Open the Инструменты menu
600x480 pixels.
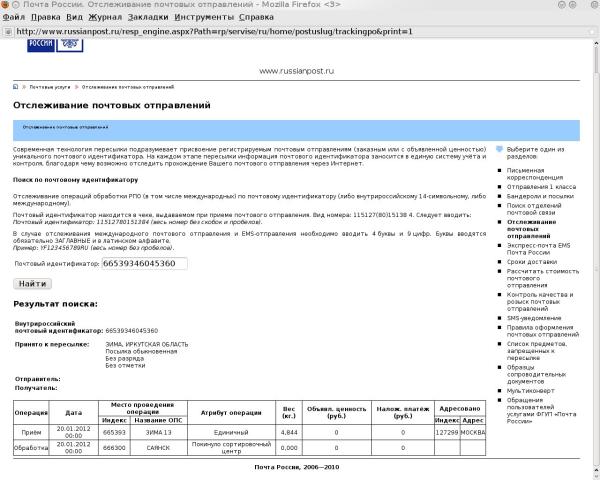coord(204,17)
